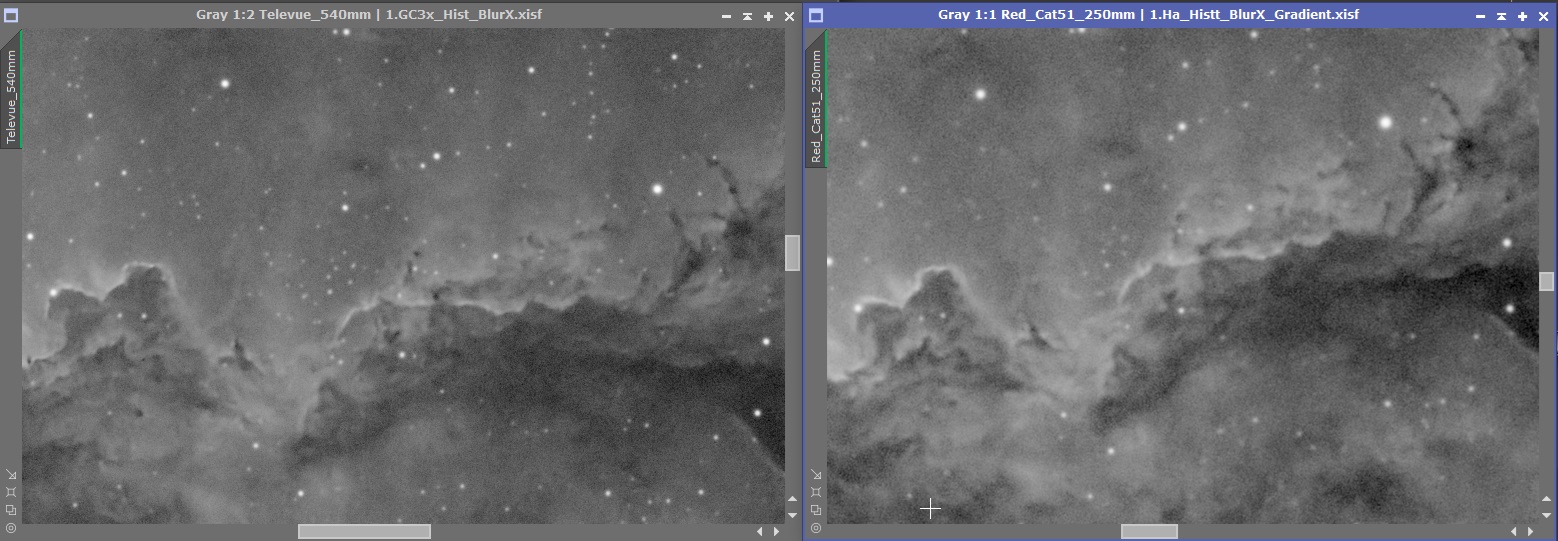The width and height of the screenshot is (1558, 541).
Task: Close the Televue_540mm image window
Action: (789, 17)
